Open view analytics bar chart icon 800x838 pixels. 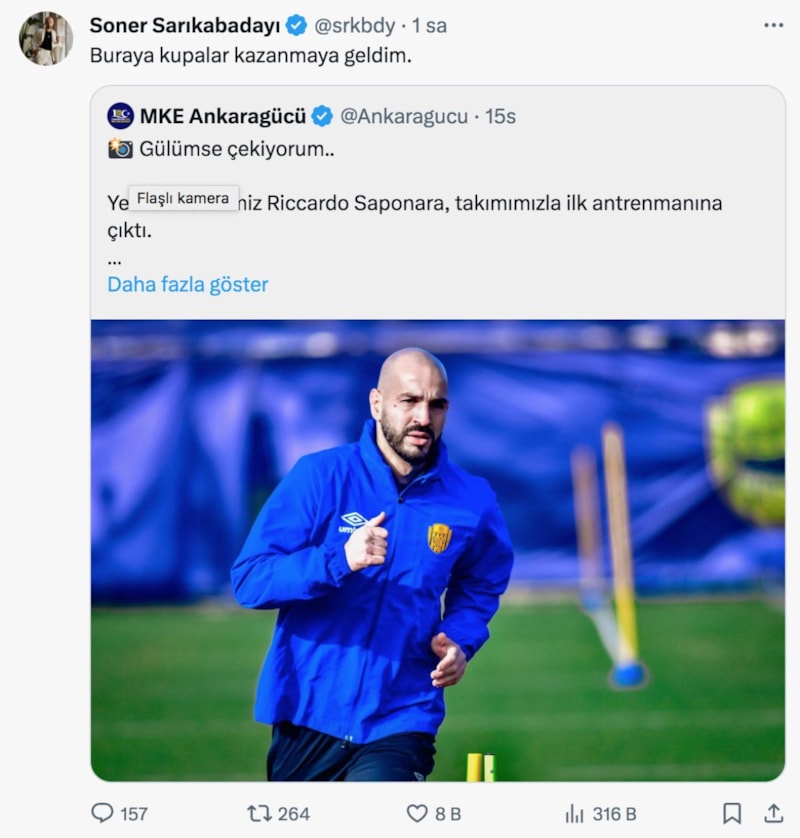click(x=574, y=813)
